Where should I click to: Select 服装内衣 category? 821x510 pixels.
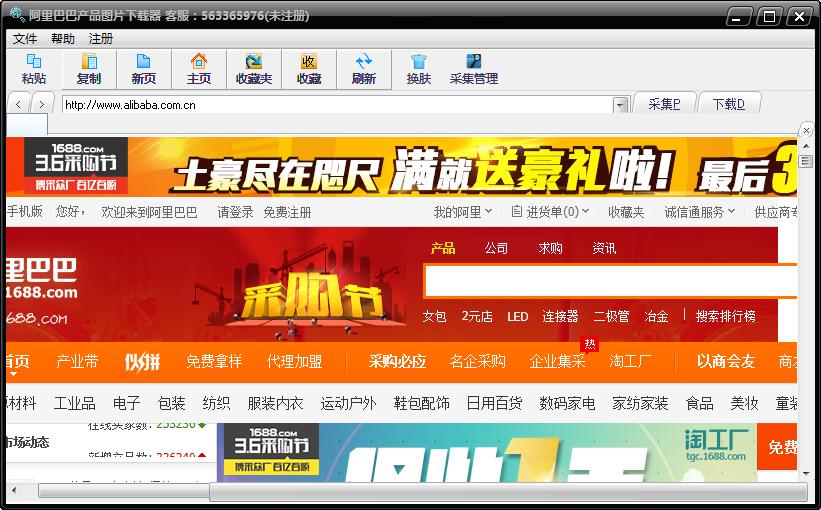pyautogui.click(x=275, y=403)
